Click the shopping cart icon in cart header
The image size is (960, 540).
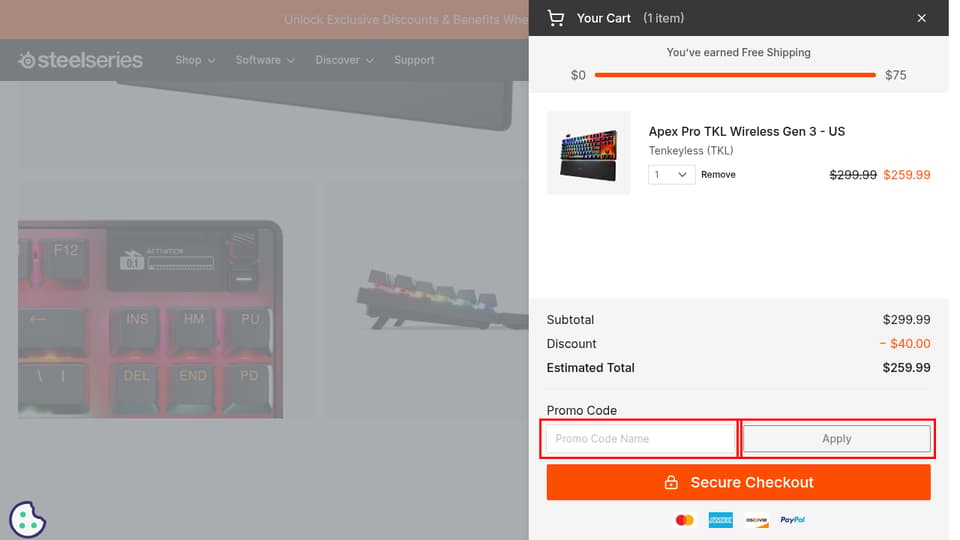point(555,18)
